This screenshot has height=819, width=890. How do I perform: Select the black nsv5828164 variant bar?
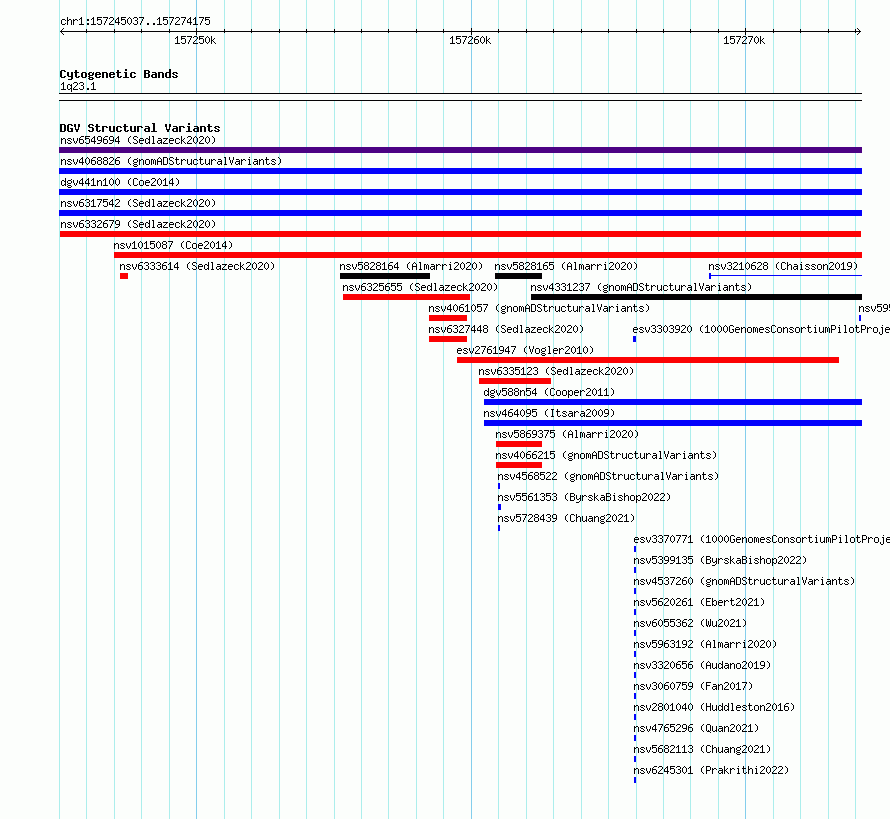385,276
